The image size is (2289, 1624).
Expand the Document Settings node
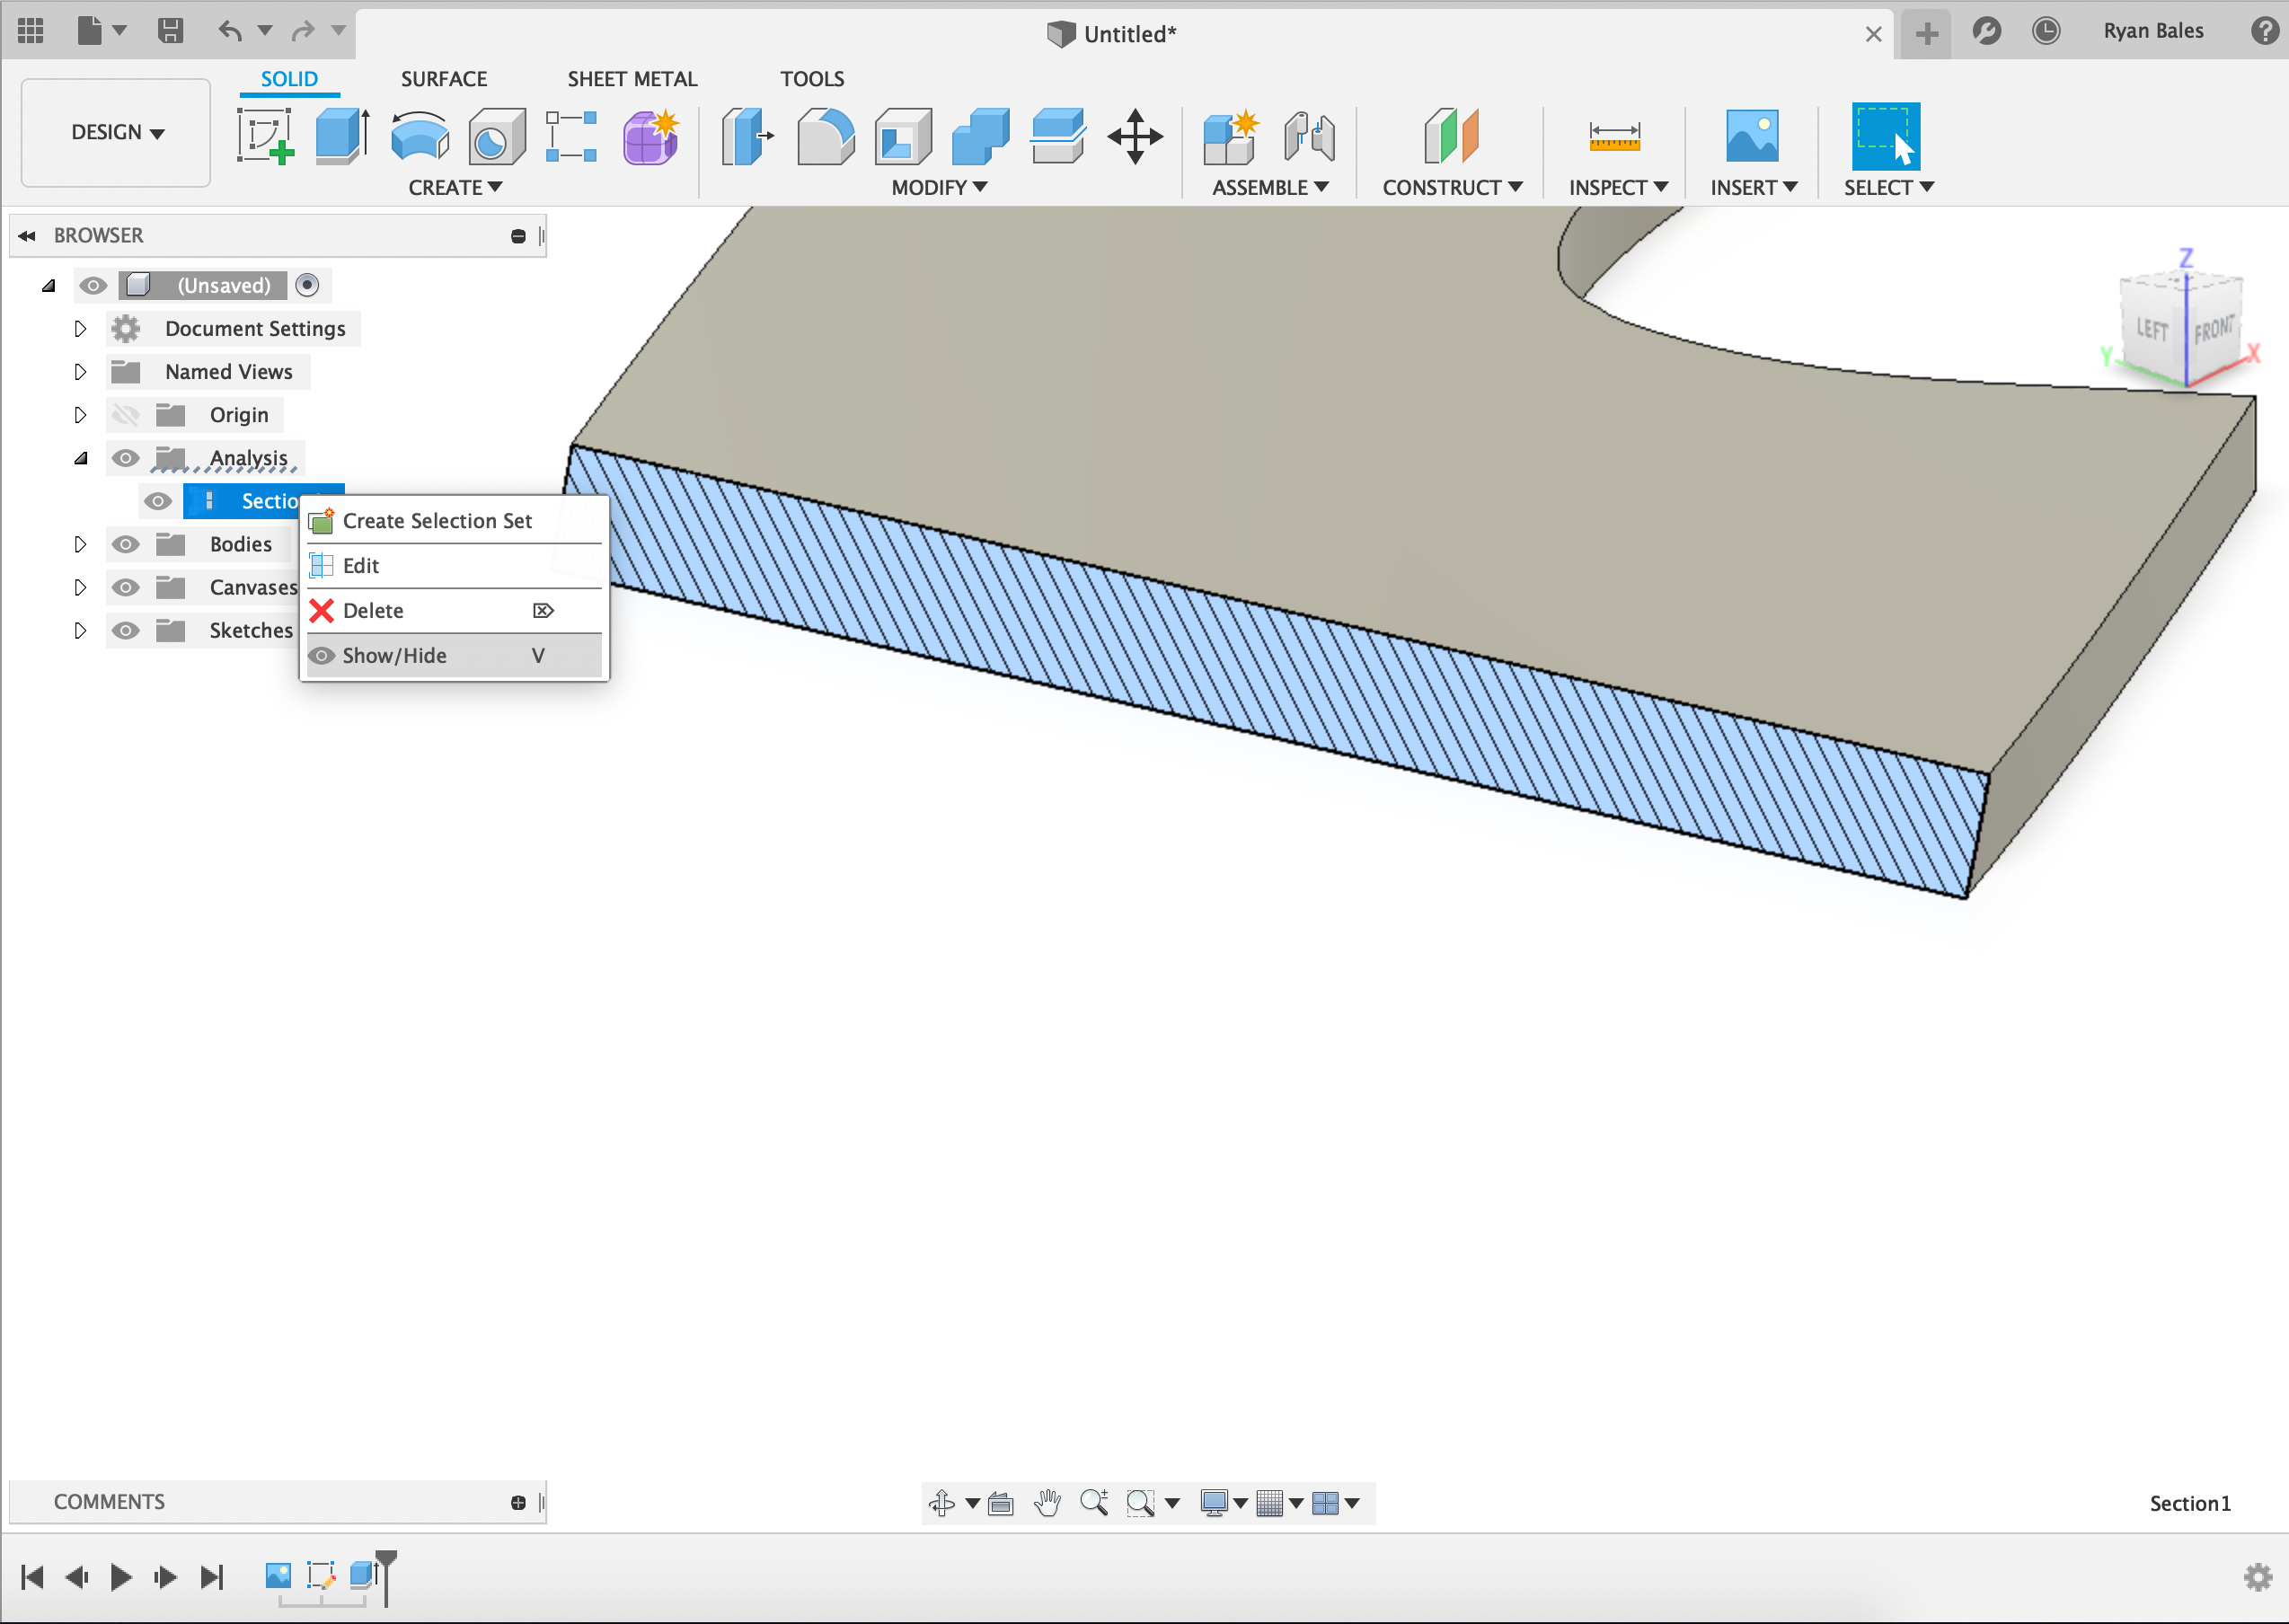click(80, 329)
